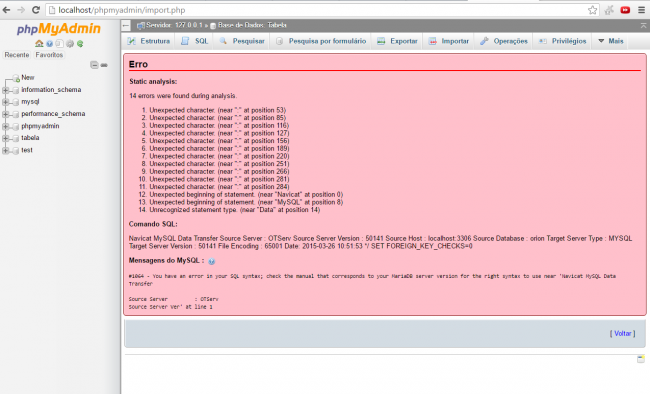Hide the navigation panel with the arrow button
The width and height of the screenshot is (650, 394).
tap(126, 26)
